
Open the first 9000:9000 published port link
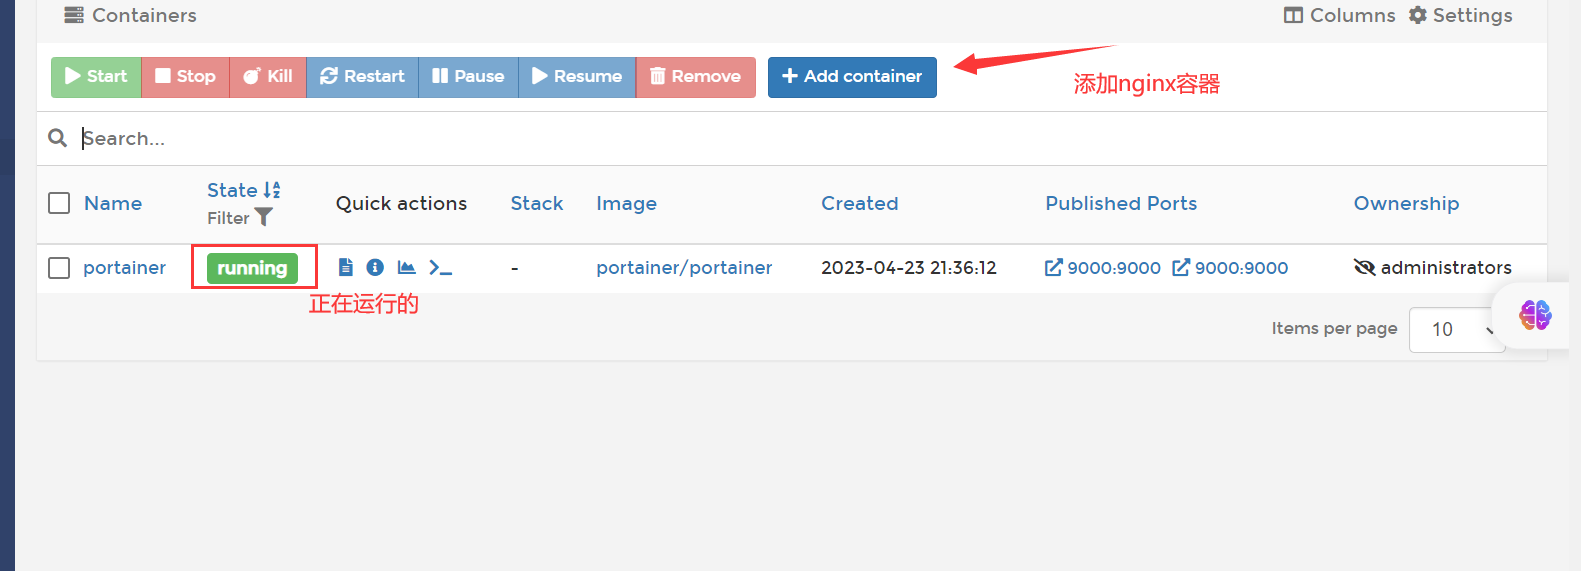[1103, 267]
